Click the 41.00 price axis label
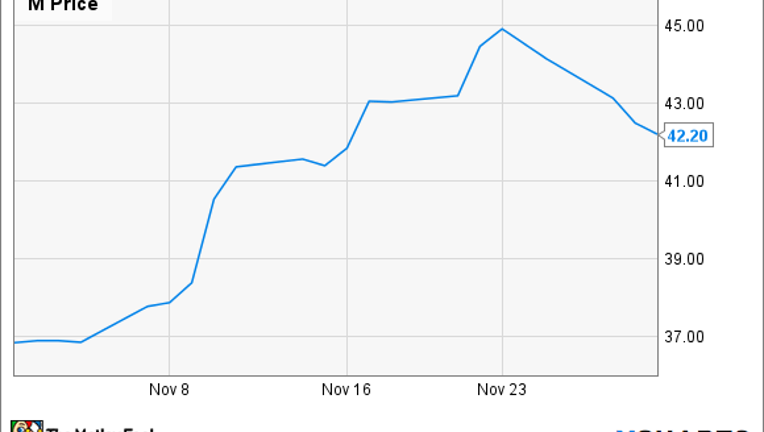Screen dimensions: 764x432 tap(684, 181)
